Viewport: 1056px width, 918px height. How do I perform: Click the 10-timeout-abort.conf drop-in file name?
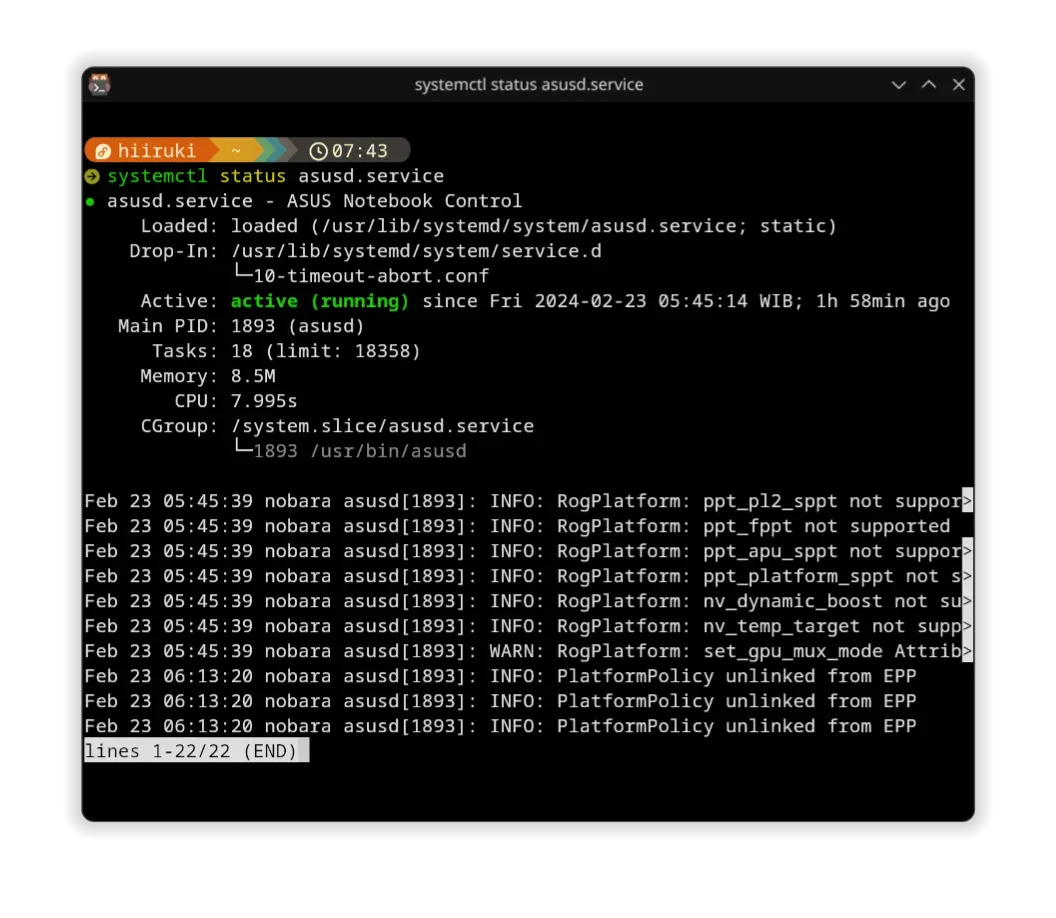coord(371,276)
